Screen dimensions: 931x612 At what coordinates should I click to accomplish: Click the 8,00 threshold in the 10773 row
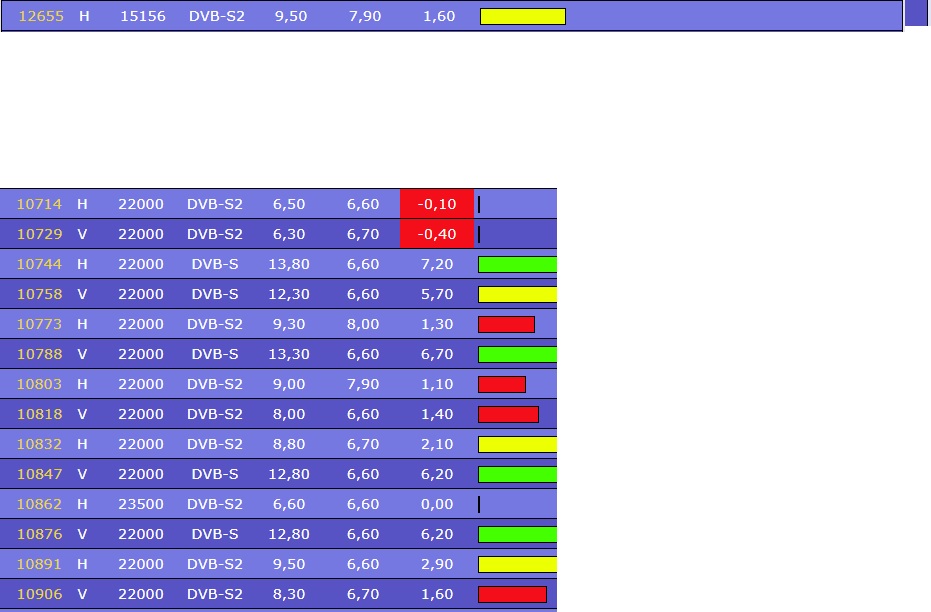(x=363, y=324)
